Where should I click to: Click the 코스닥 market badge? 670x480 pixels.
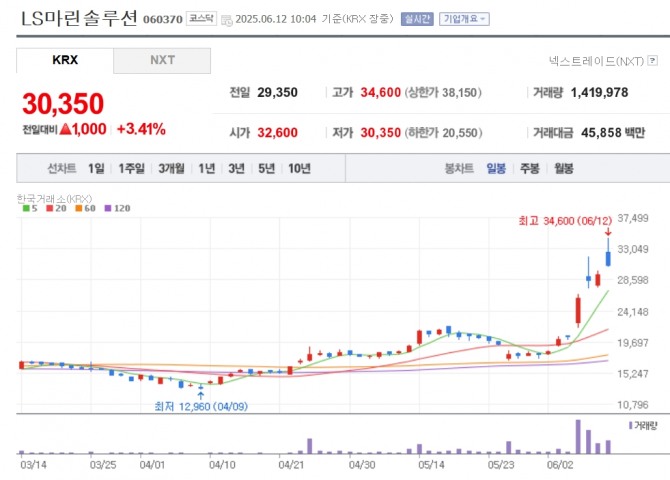pos(201,19)
